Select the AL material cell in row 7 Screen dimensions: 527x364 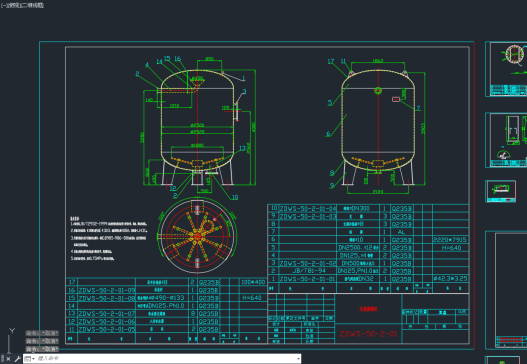pyautogui.click(x=401, y=232)
